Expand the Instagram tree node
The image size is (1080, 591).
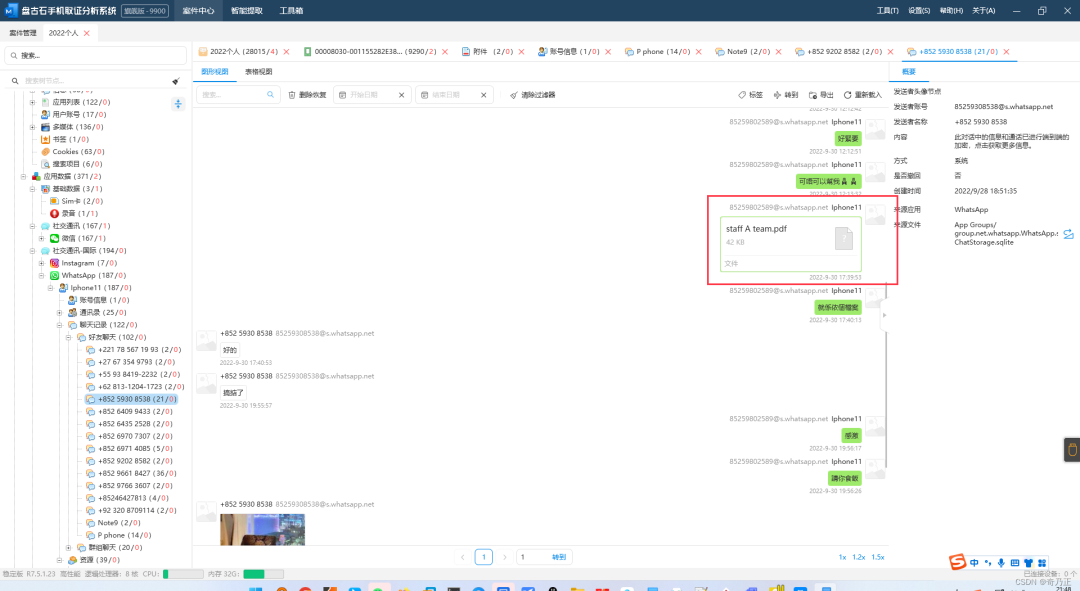pos(41,263)
